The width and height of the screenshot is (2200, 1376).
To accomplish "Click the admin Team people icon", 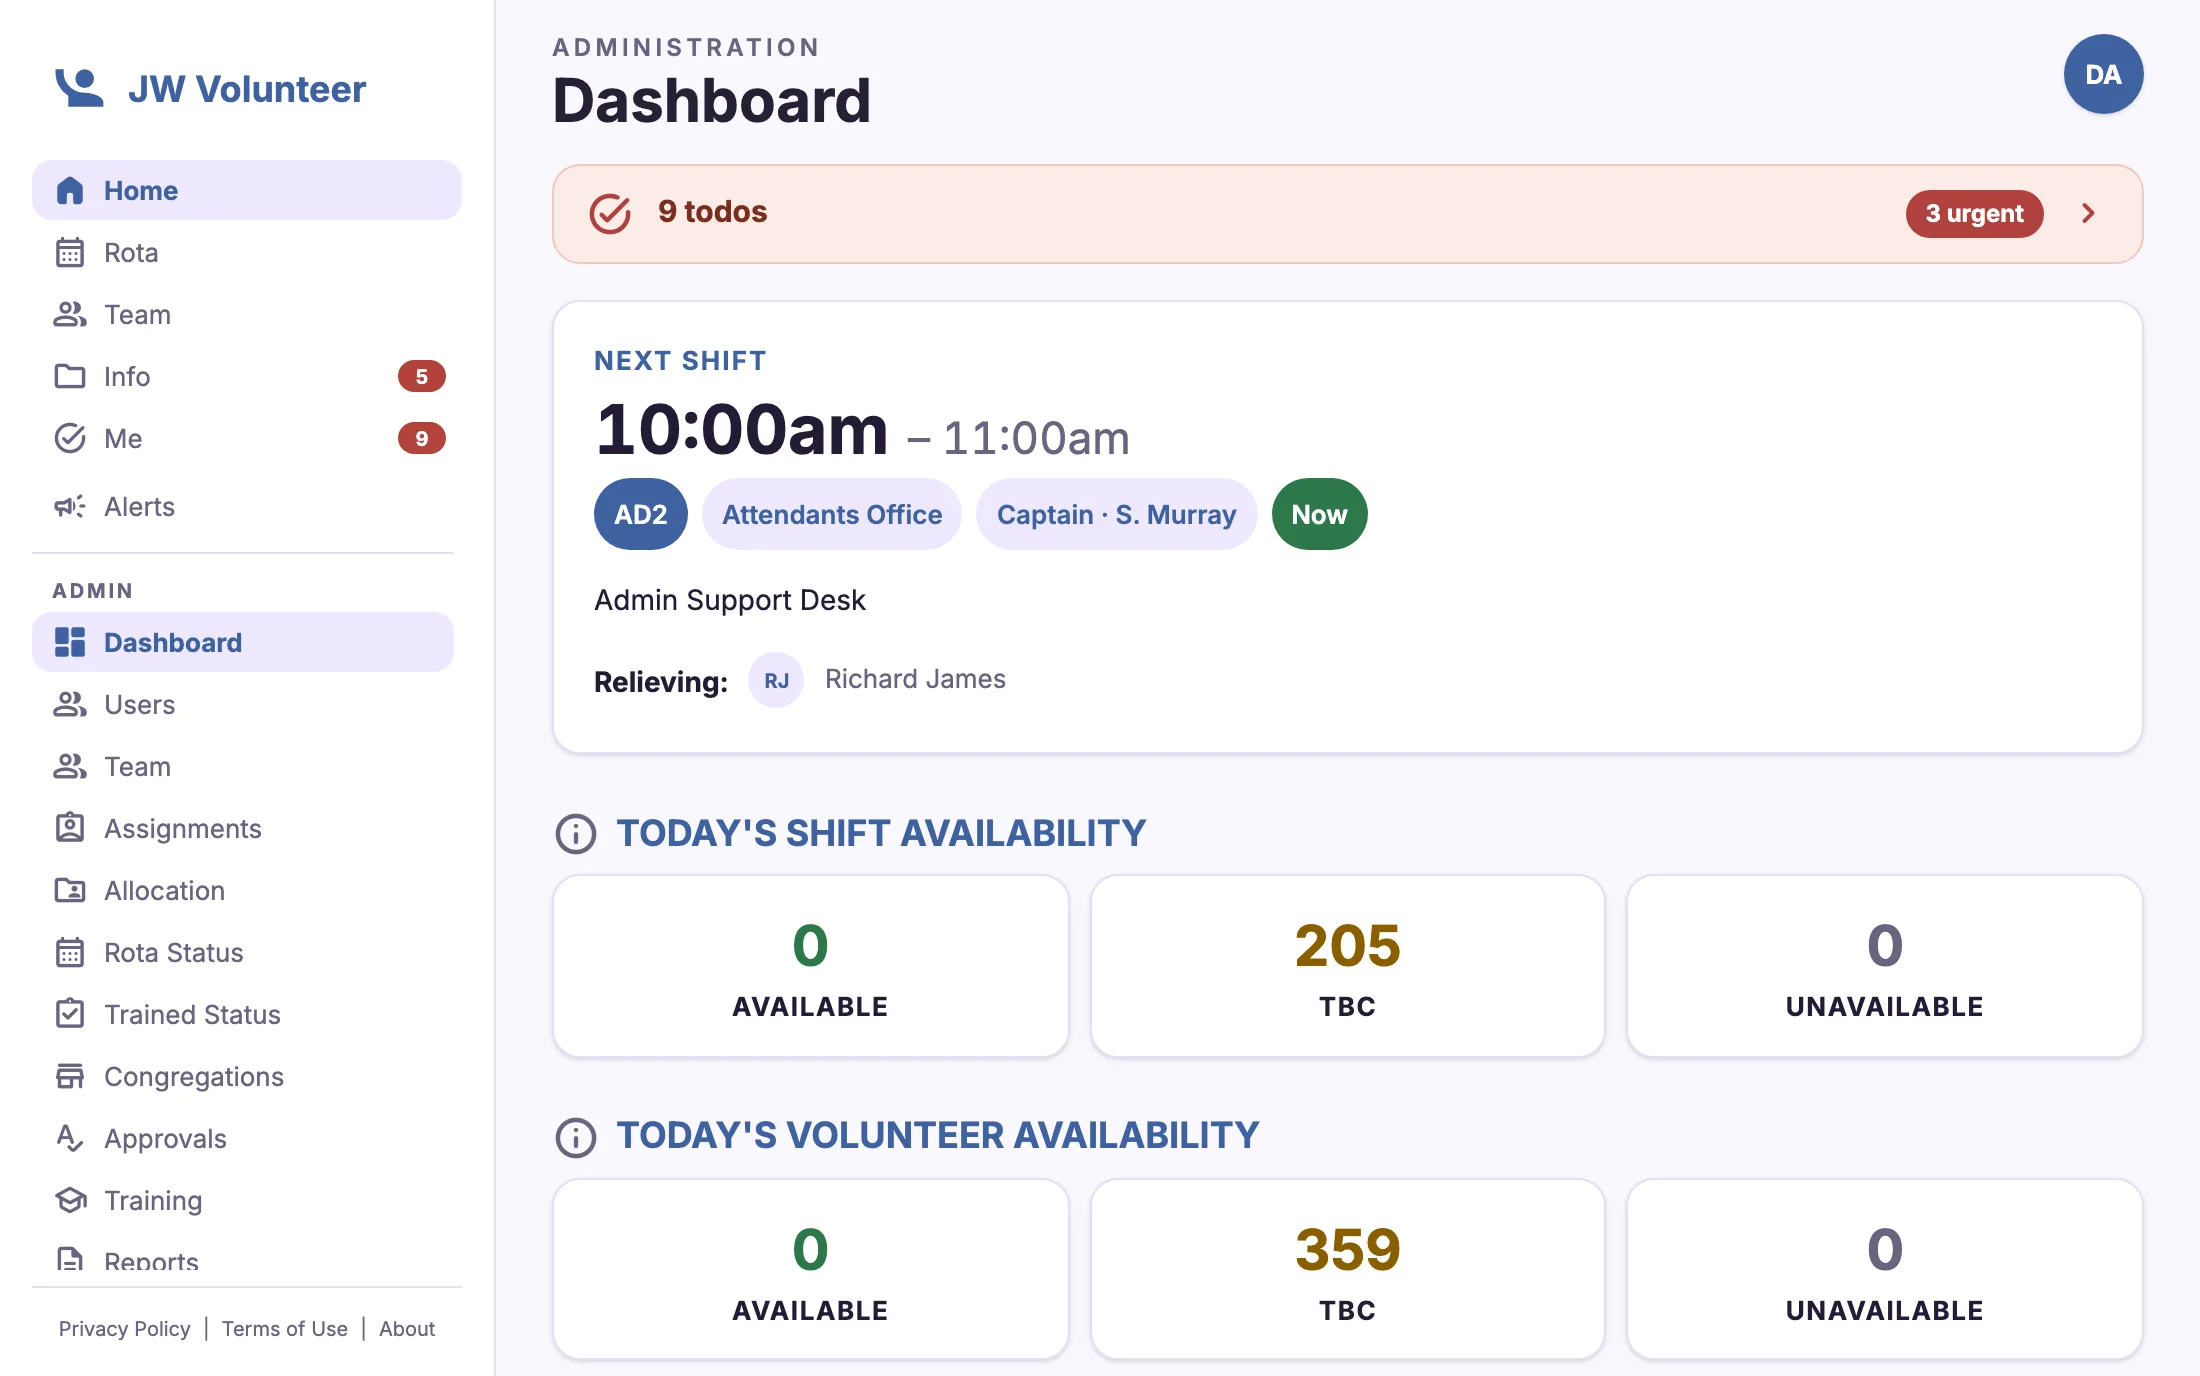I will pos(70,766).
